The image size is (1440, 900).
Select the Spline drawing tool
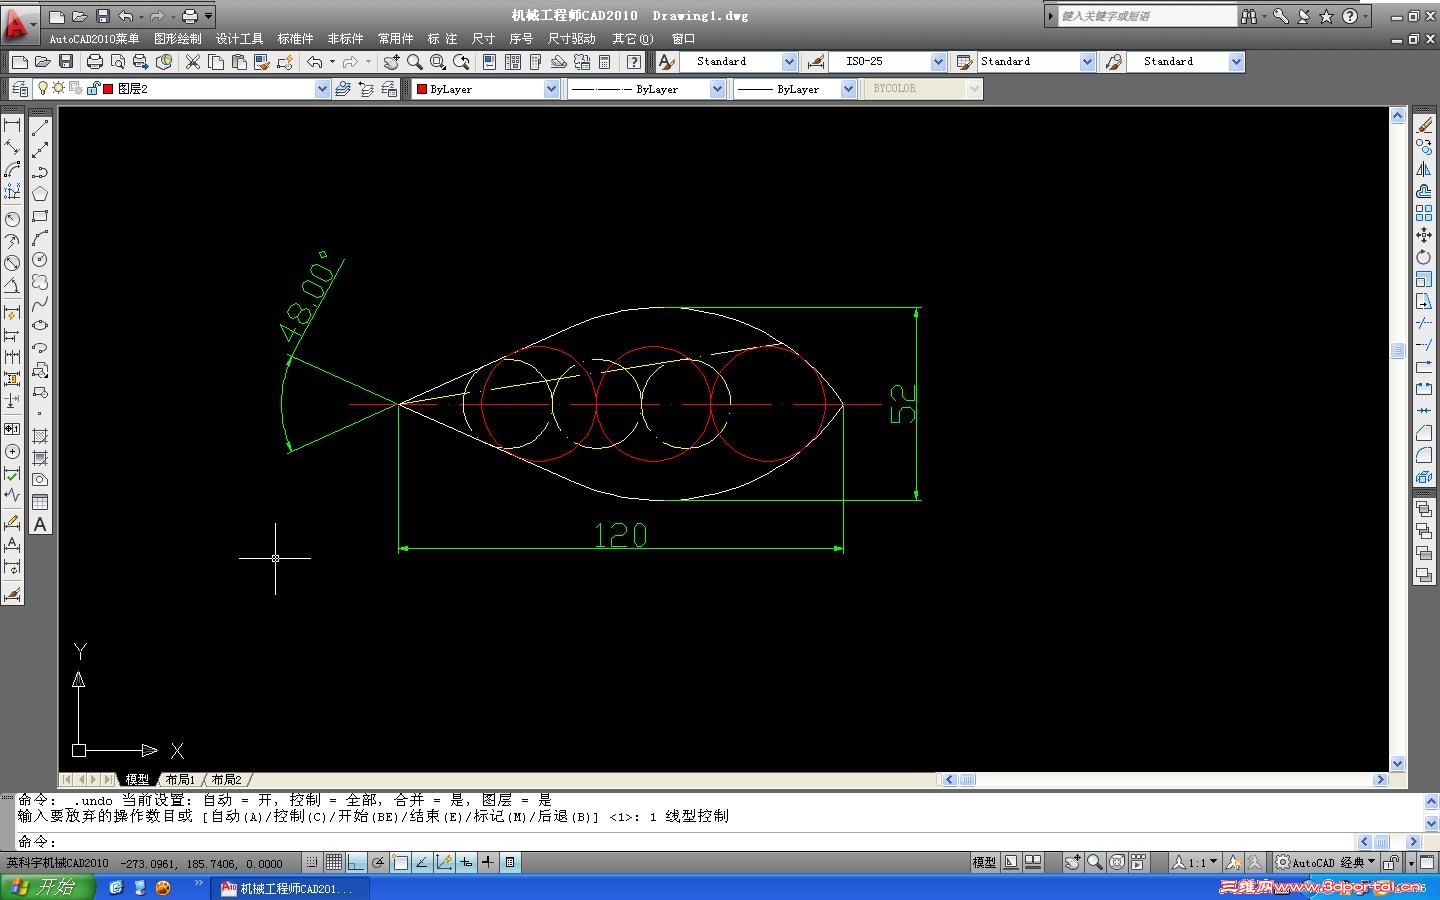point(40,303)
